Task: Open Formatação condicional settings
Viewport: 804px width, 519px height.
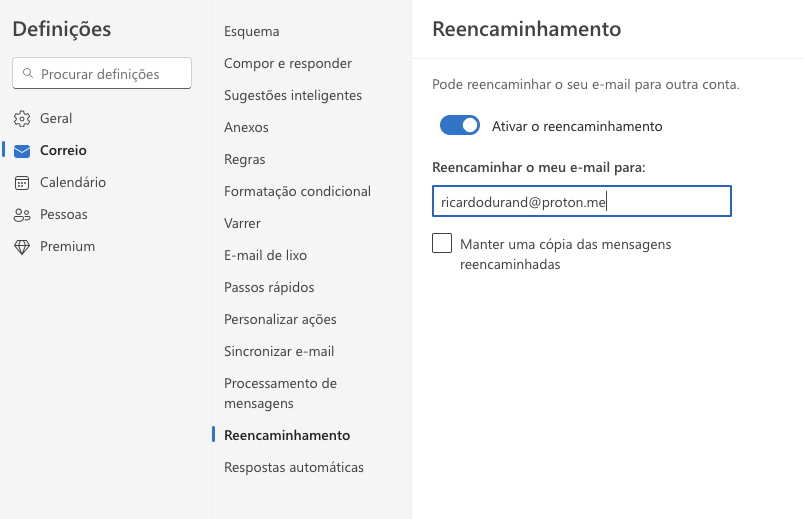Action: coord(297,191)
